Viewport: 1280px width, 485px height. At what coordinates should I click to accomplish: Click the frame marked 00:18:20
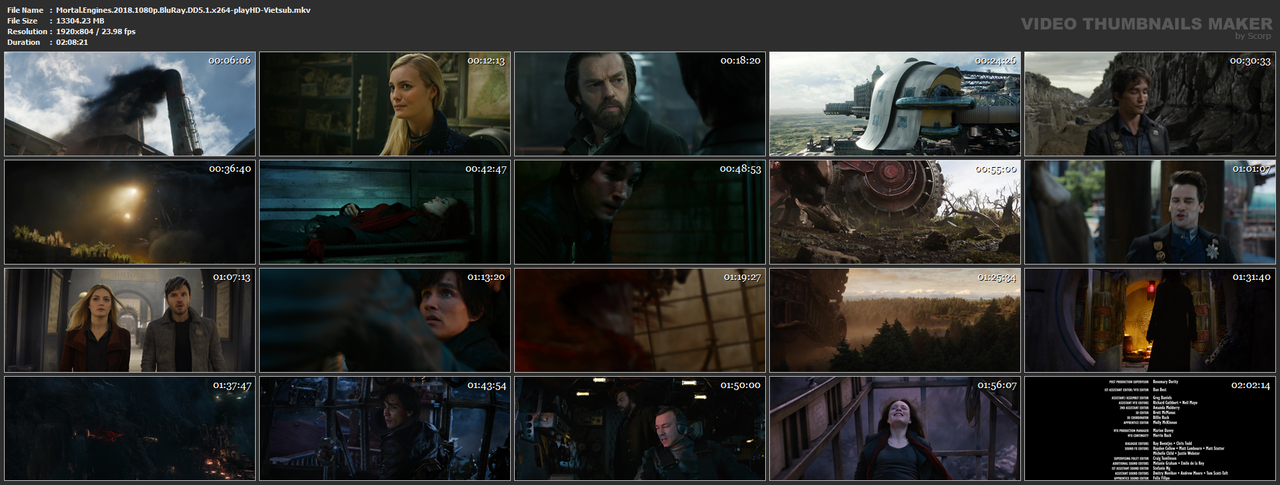pos(640,103)
